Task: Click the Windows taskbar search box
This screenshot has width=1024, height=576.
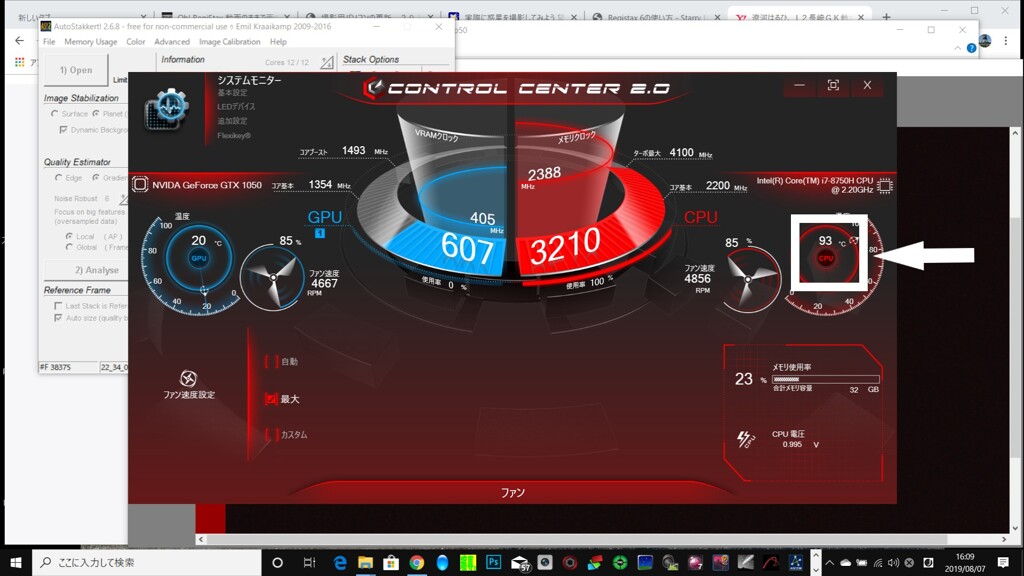Action: pos(146,562)
